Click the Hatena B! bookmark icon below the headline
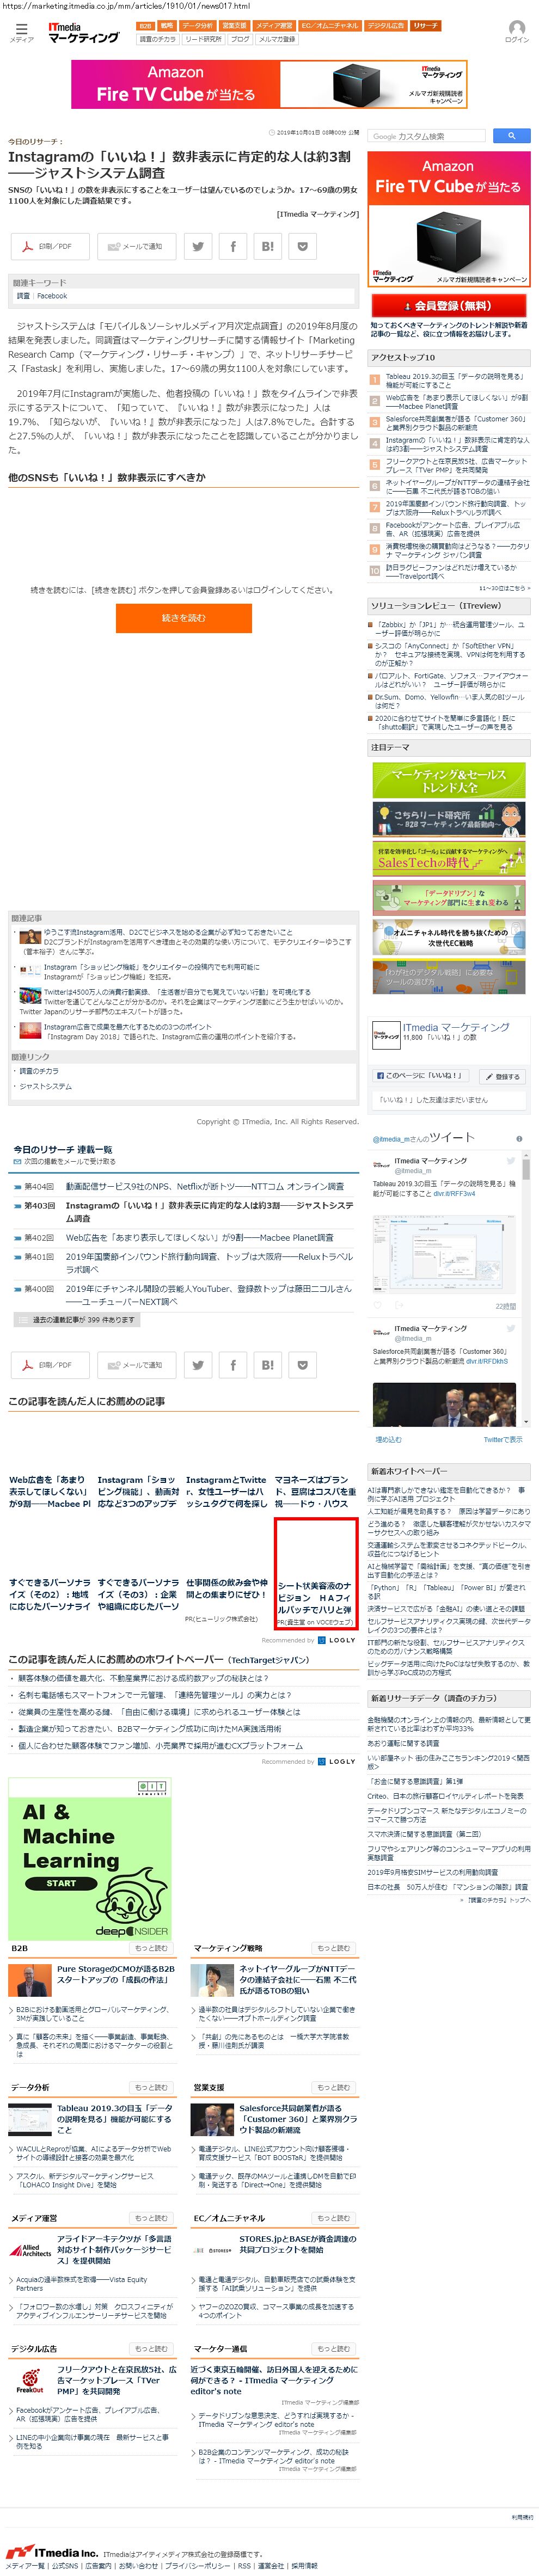This screenshot has height=2576, width=539. [268, 246]
